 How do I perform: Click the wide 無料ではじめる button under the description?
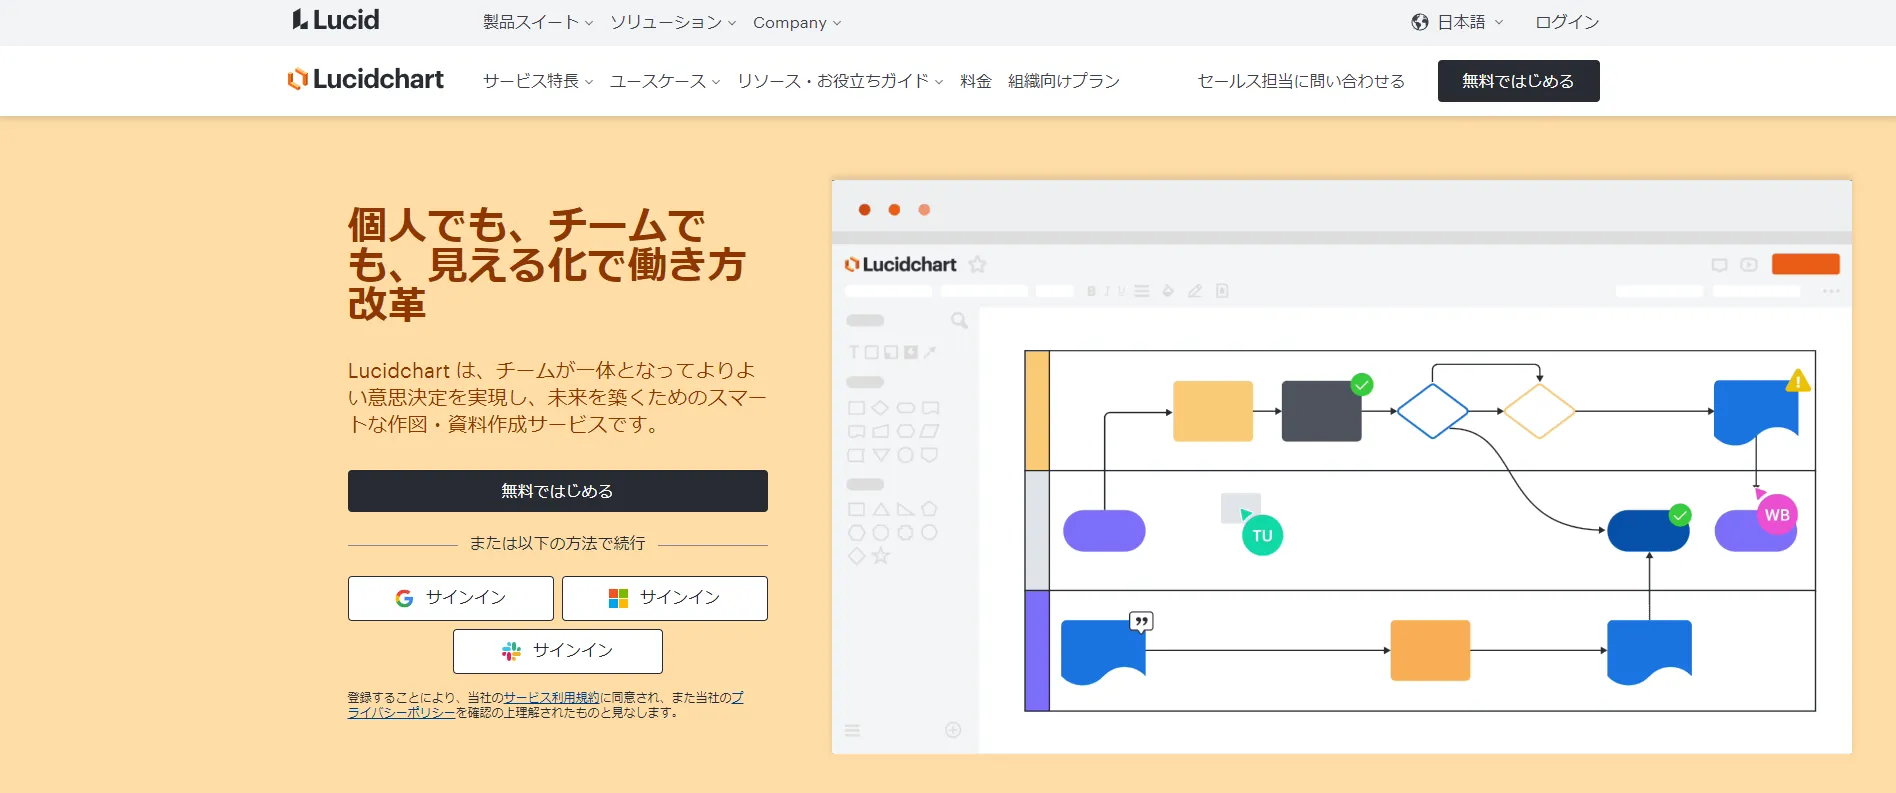point(558,491)
